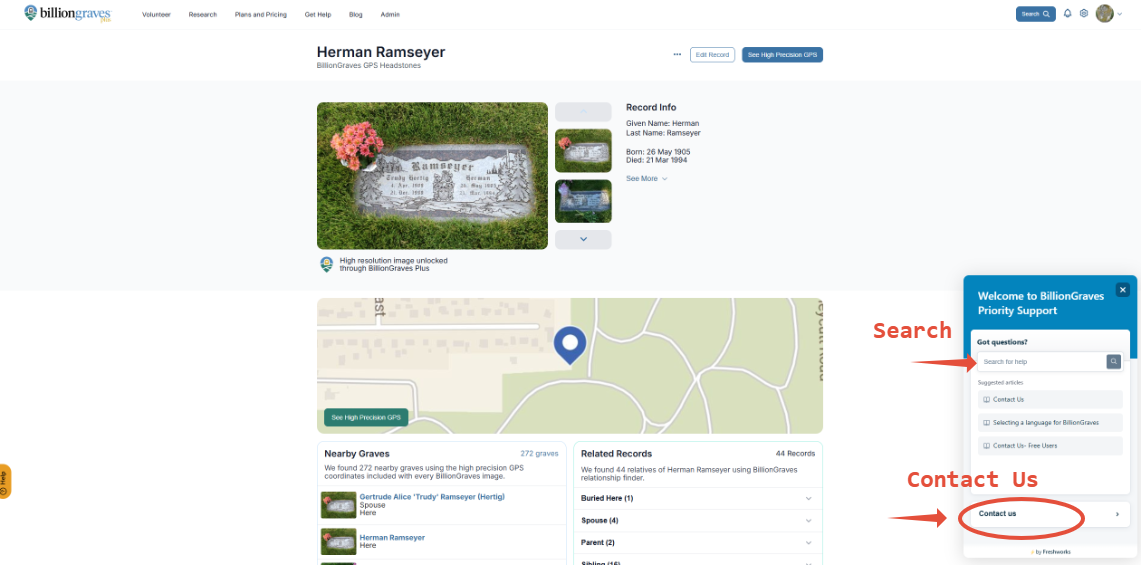Click Gertrude Ramseyer grave thumbnail
Viewport: 1141px width, 565px height.
338,505
